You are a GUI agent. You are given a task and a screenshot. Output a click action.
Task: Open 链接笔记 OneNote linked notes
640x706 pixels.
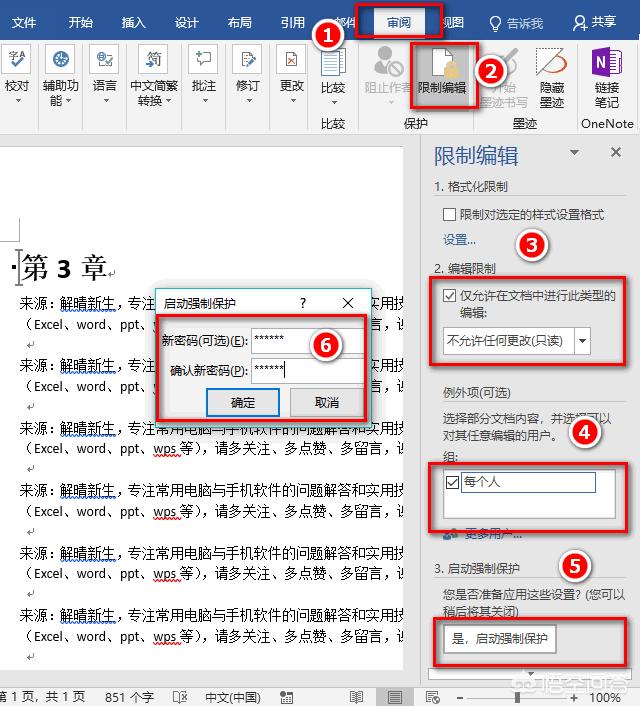click(607, 77)
